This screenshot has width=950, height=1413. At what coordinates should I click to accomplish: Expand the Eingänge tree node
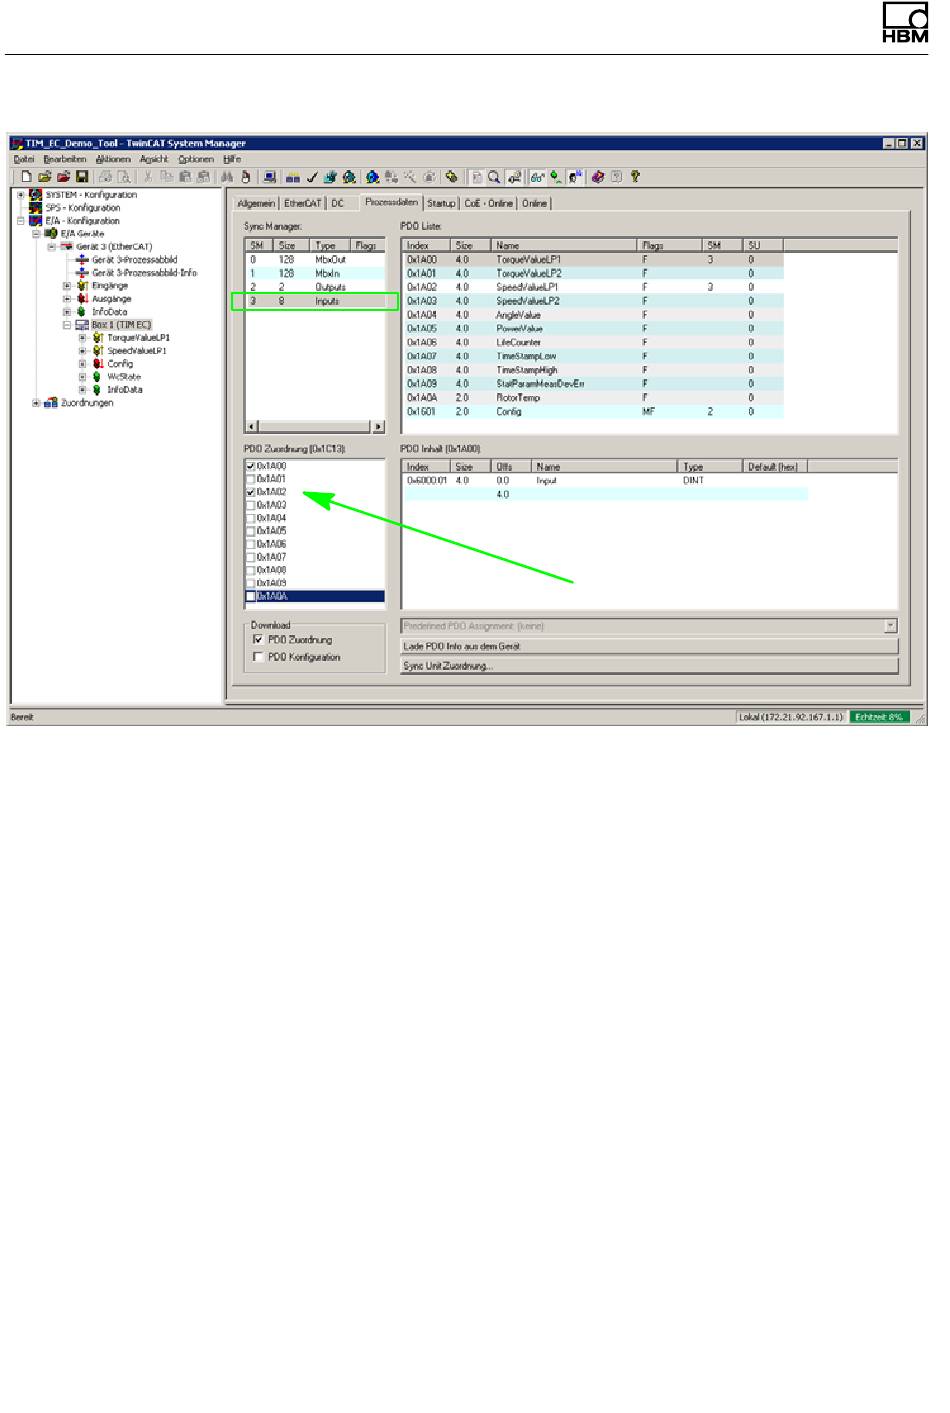click(x=67, y=286)
